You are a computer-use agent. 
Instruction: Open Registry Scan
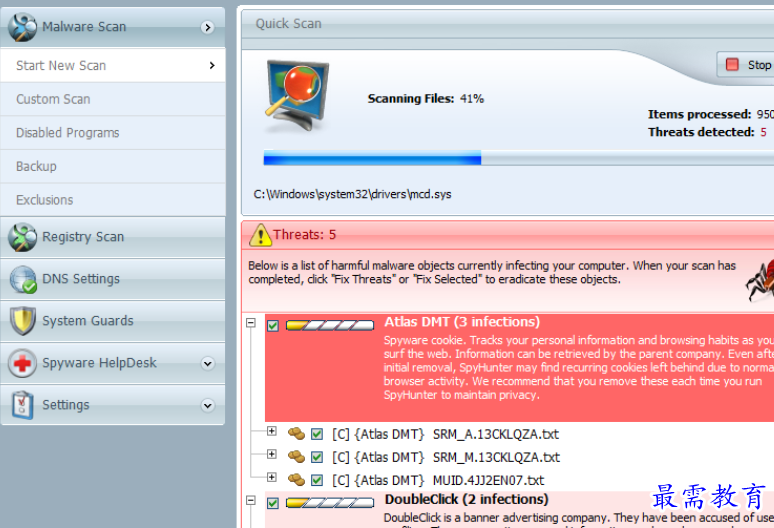113,237
